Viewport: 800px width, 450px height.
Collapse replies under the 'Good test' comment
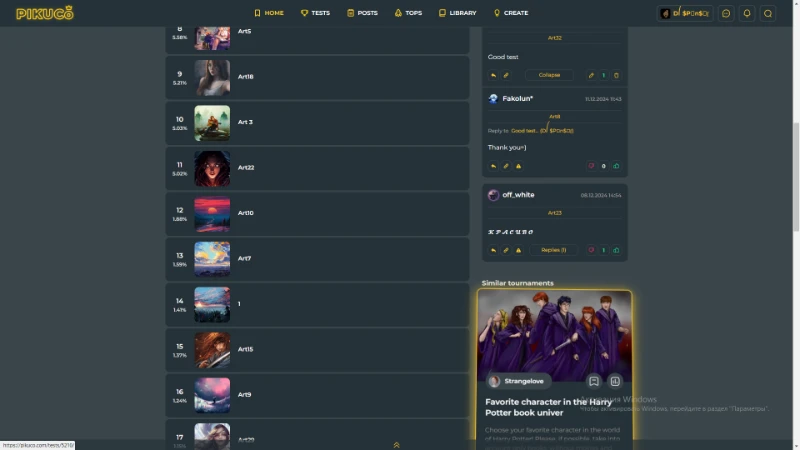pos(549,75)
